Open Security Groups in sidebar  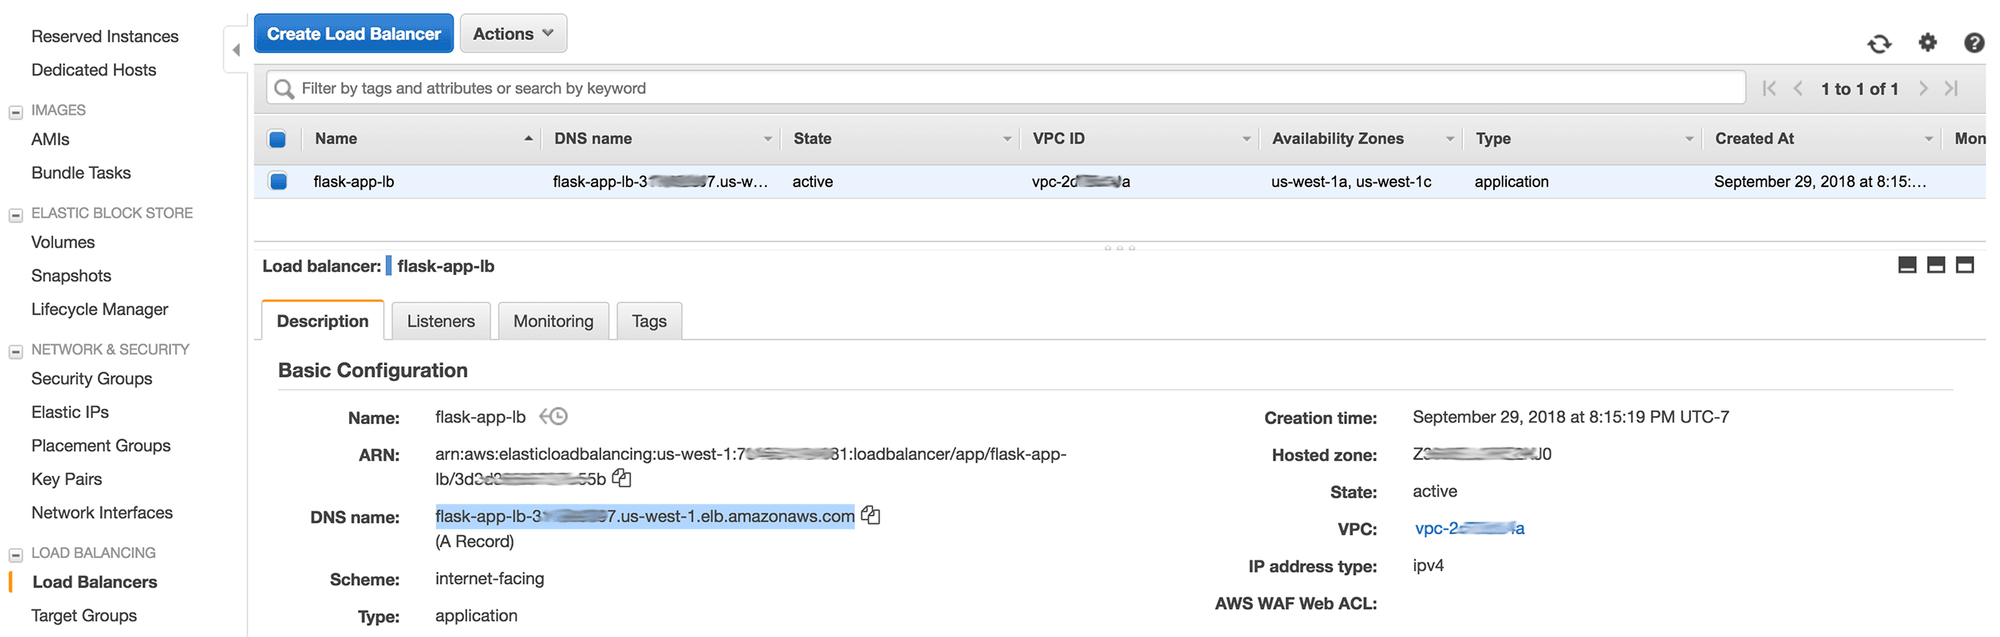tap(92, 379)
